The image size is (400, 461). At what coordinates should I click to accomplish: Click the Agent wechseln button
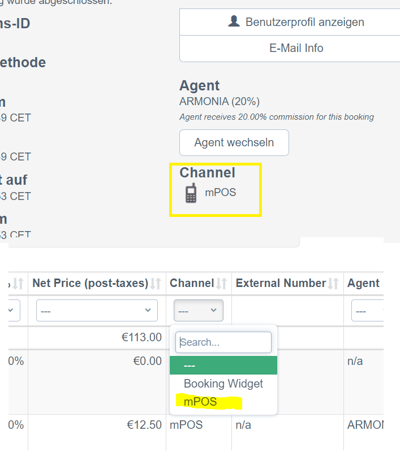pos(234,143)
